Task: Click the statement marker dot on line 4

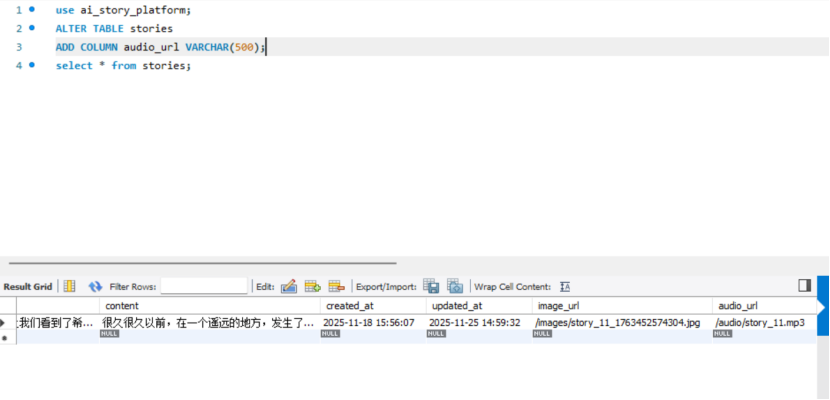Action: click(x=32, y=65)
